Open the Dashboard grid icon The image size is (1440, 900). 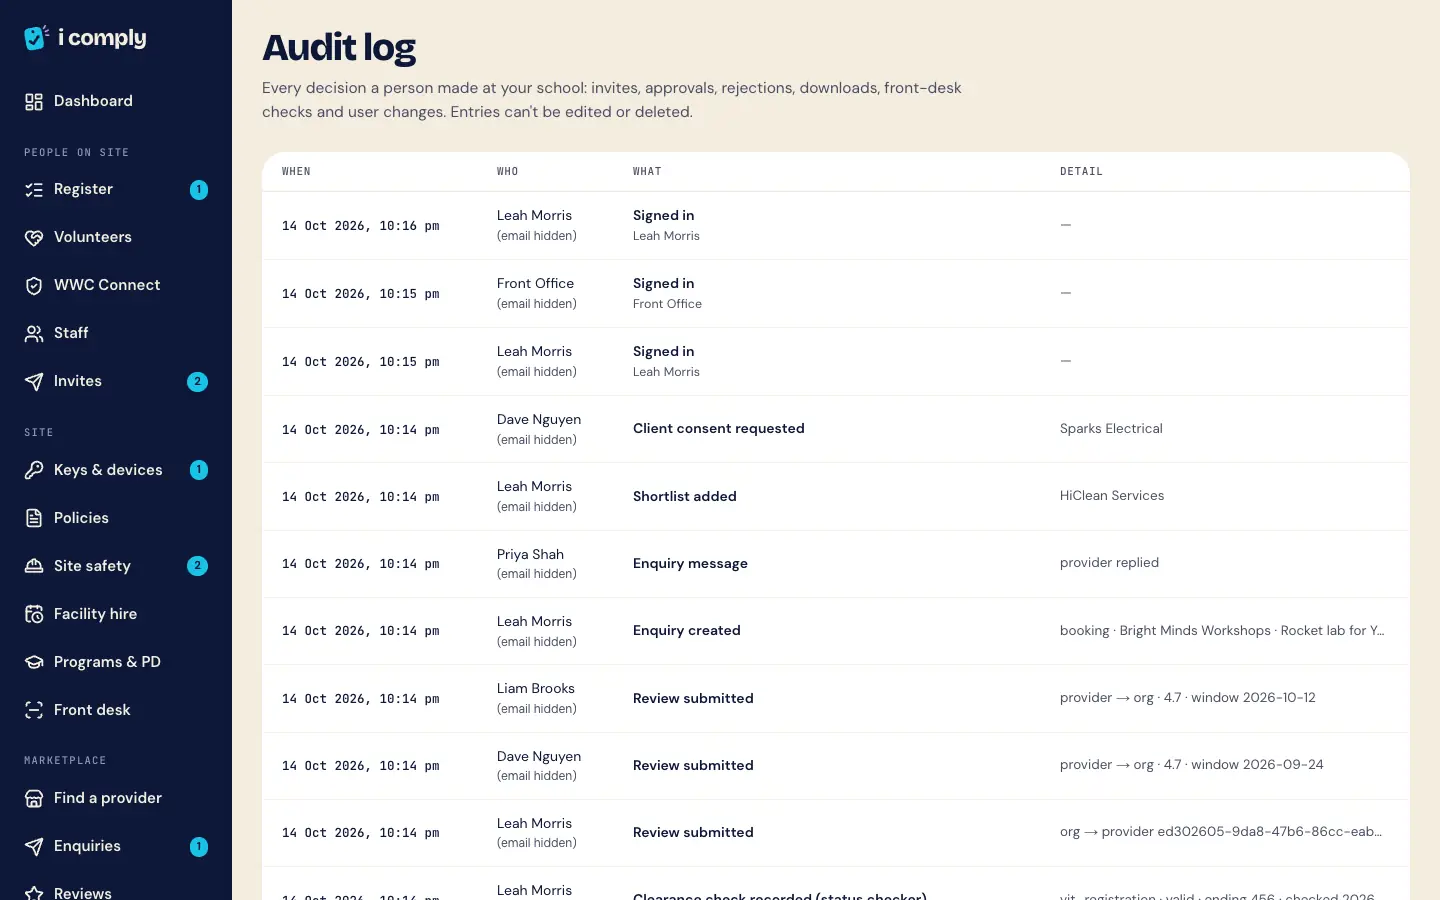[x=34, y=101]
